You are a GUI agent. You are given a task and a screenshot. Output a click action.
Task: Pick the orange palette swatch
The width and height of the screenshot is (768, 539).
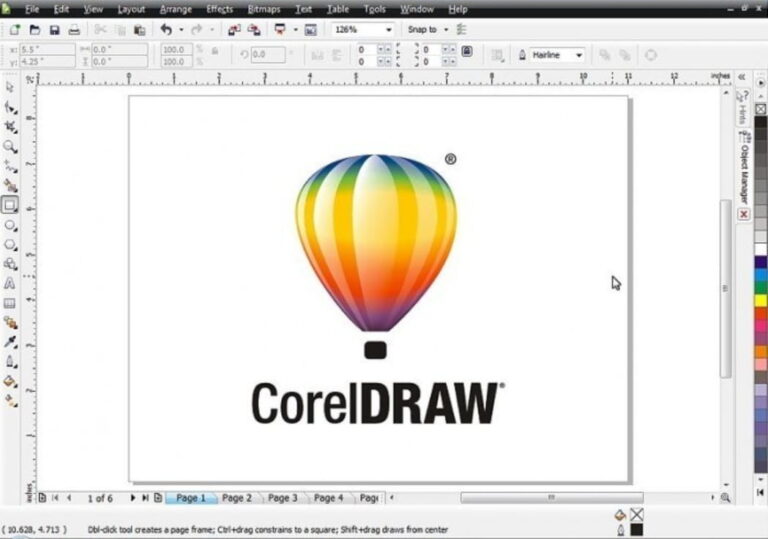761,351
